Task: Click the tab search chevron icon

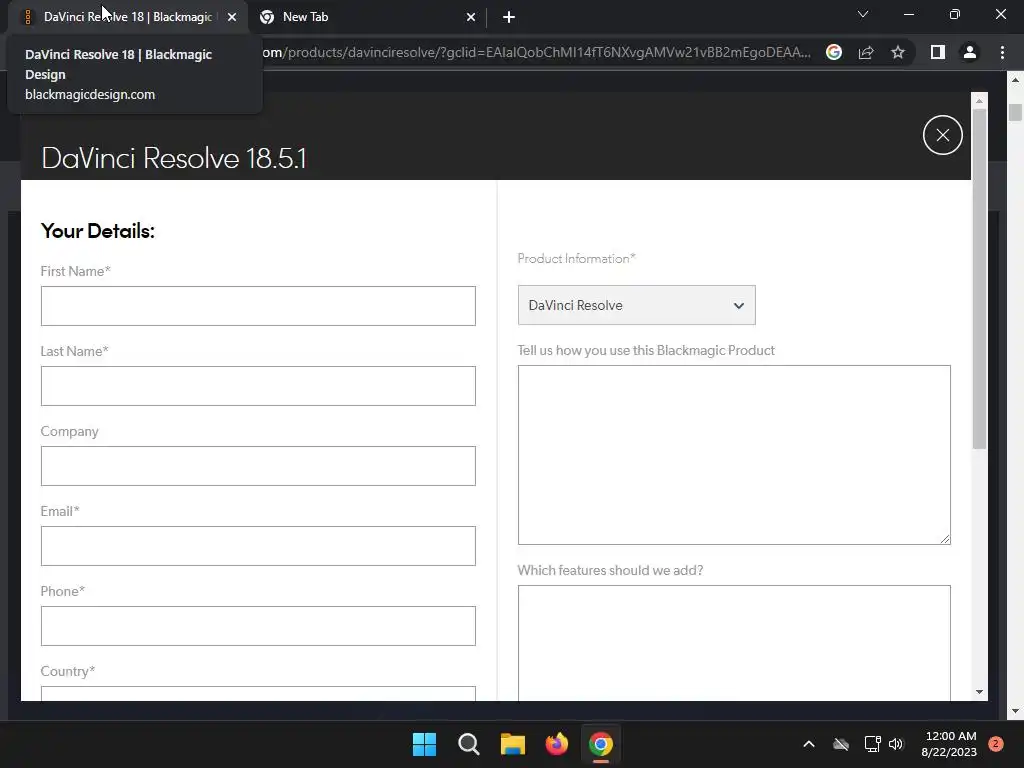Action: [x=863, y=14]
